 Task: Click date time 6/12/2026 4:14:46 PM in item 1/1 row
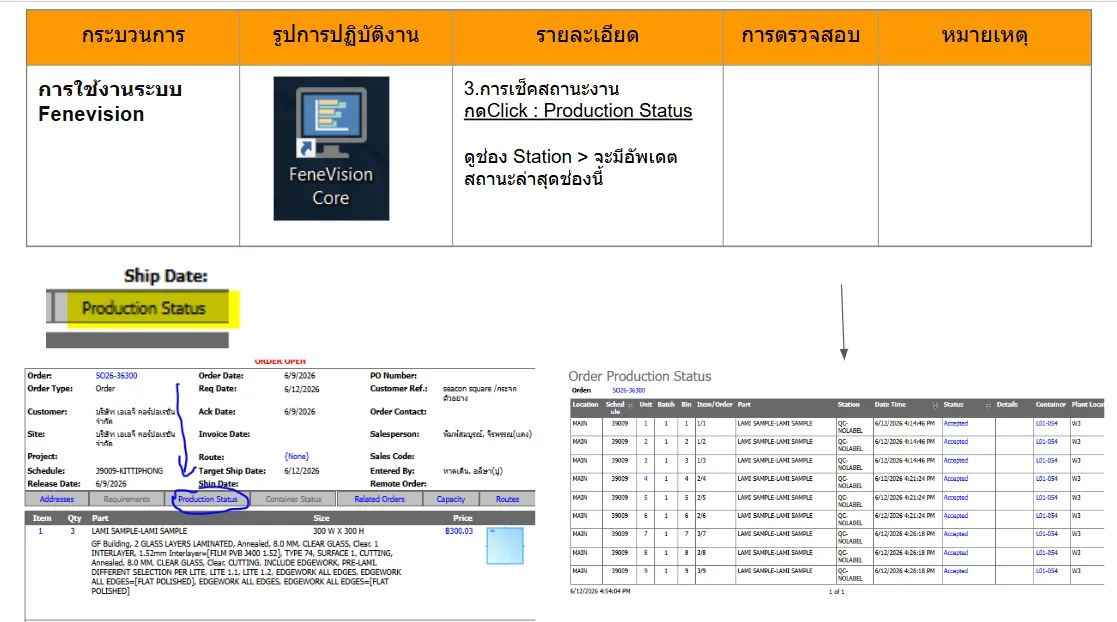tap(905, 423)
